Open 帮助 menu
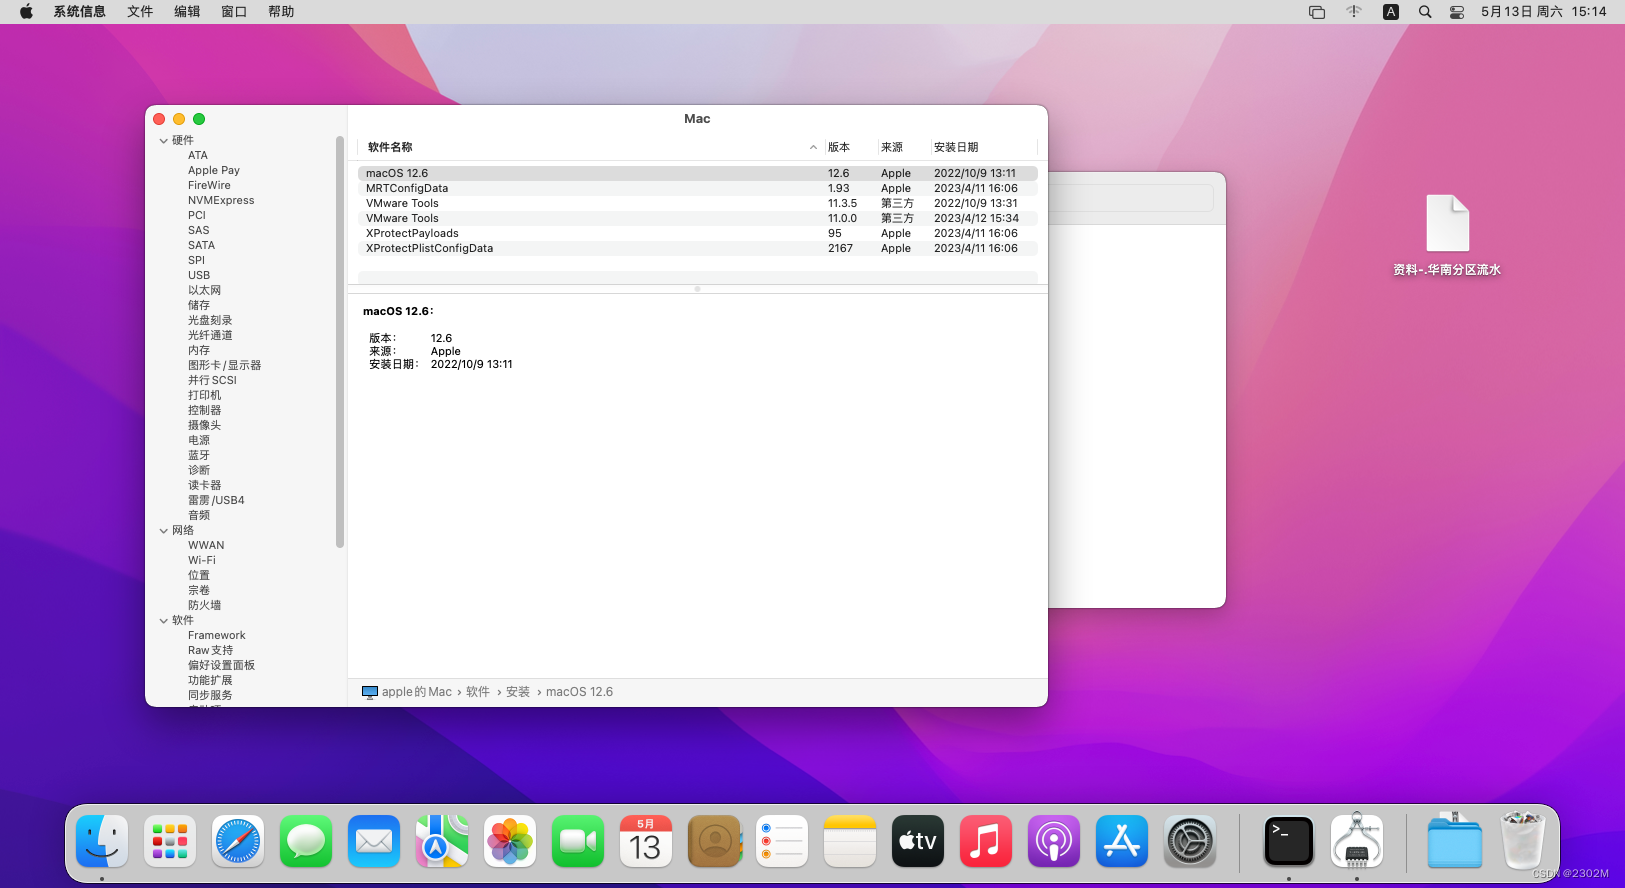 281,12
